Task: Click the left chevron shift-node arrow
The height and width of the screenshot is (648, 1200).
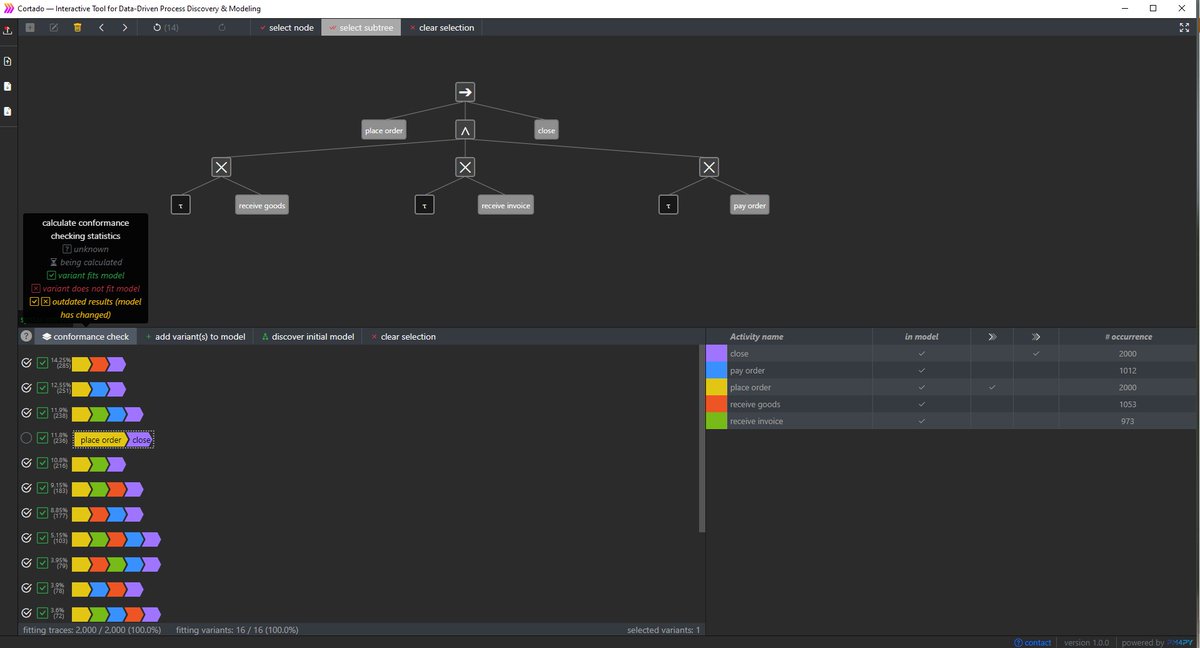Action: point(102,28)
